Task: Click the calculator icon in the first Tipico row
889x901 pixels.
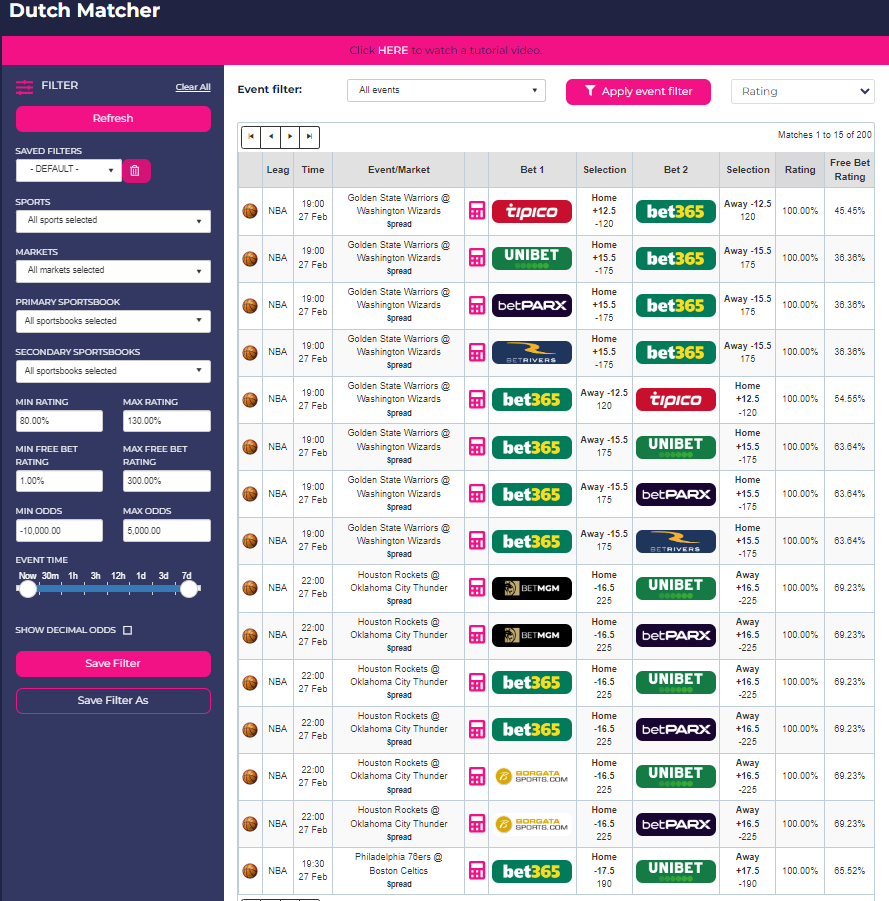Action: (477, 211)
